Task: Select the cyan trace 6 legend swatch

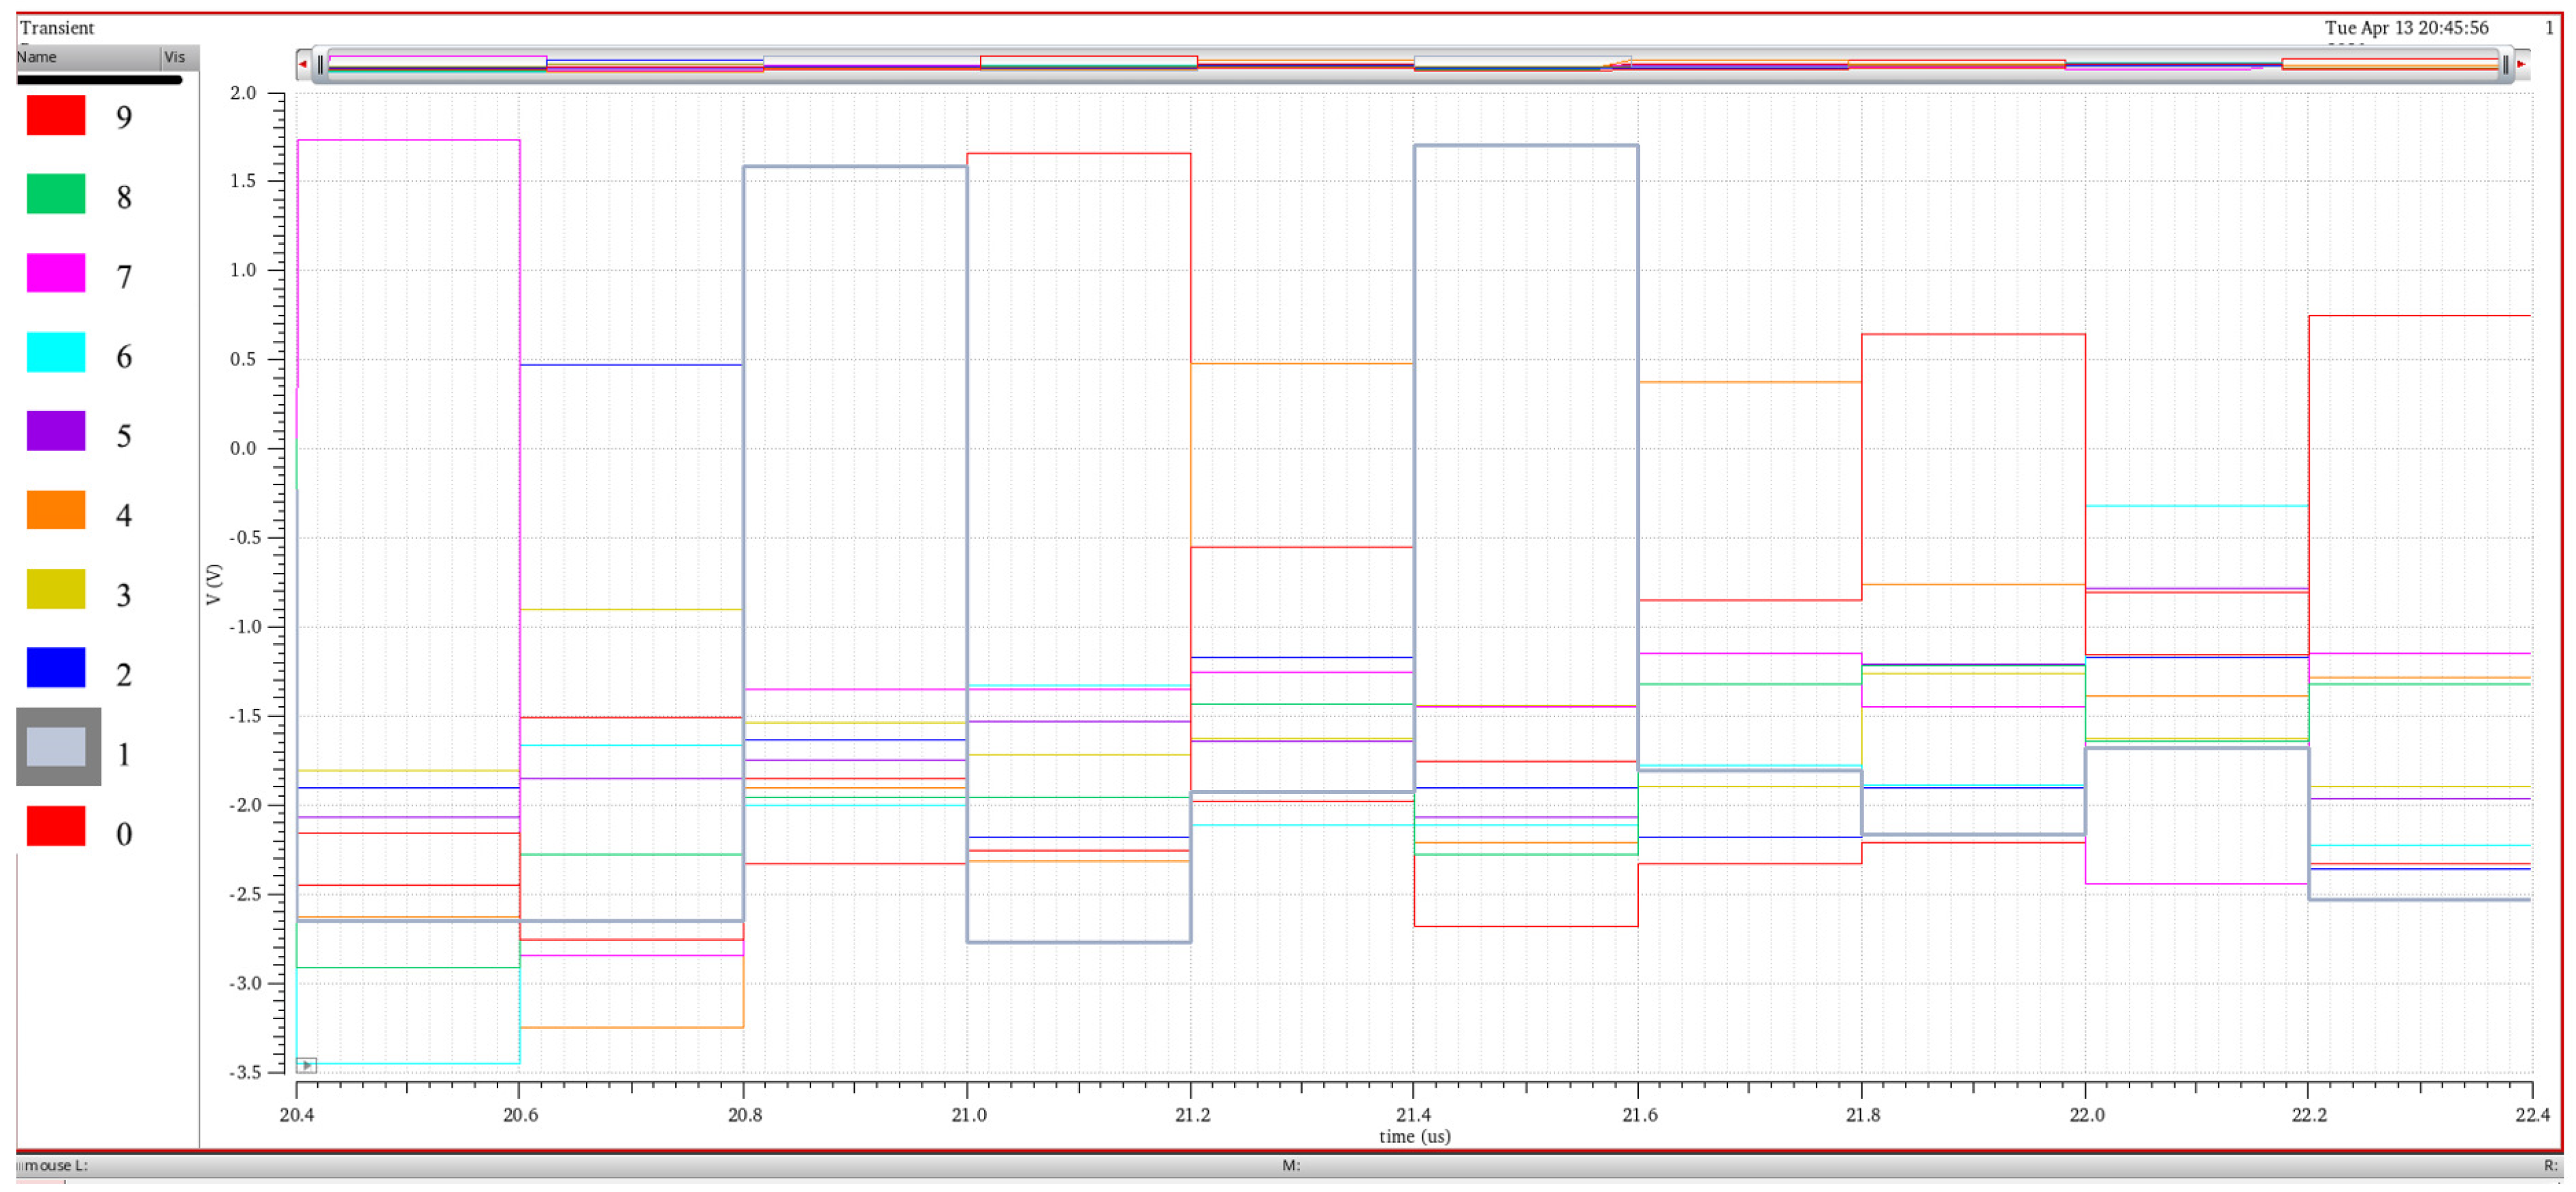Action: coord(56,353)
